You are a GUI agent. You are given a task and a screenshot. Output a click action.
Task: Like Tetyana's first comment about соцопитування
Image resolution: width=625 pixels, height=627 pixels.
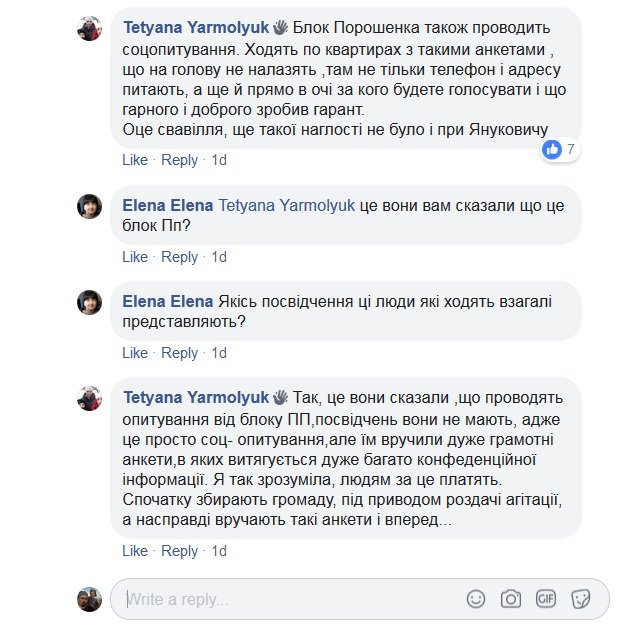click(x=134, y=160)
